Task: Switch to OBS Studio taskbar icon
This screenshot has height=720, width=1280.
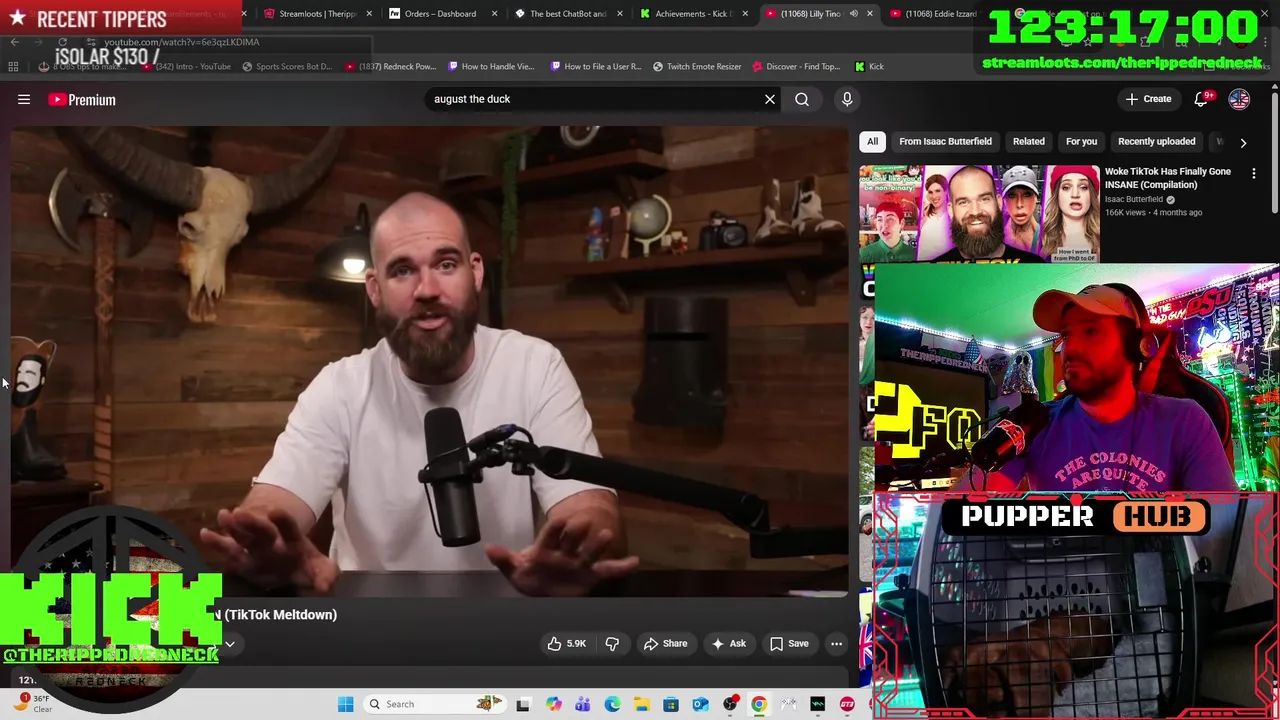Action: (730, 704)
